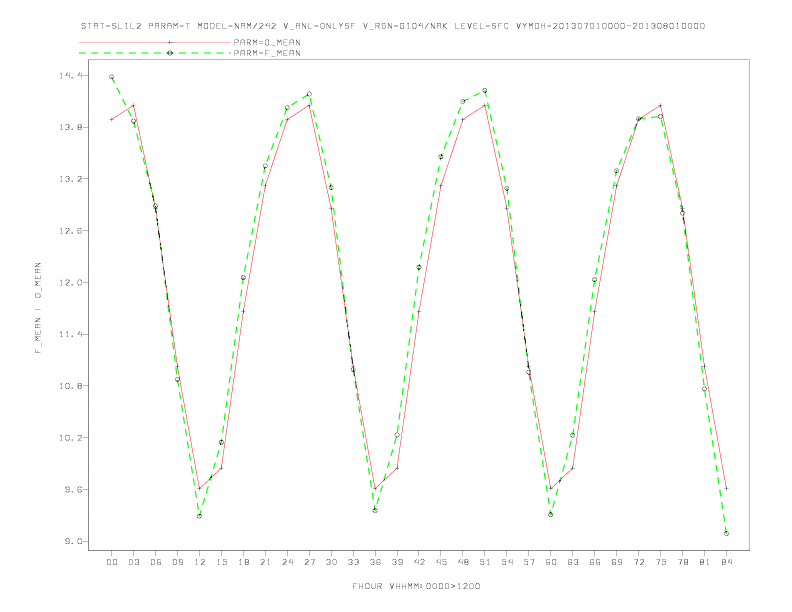Click the y-axis label F_MEAN | O_MEAN
The image size is (792, 612).
pos(38,308)
